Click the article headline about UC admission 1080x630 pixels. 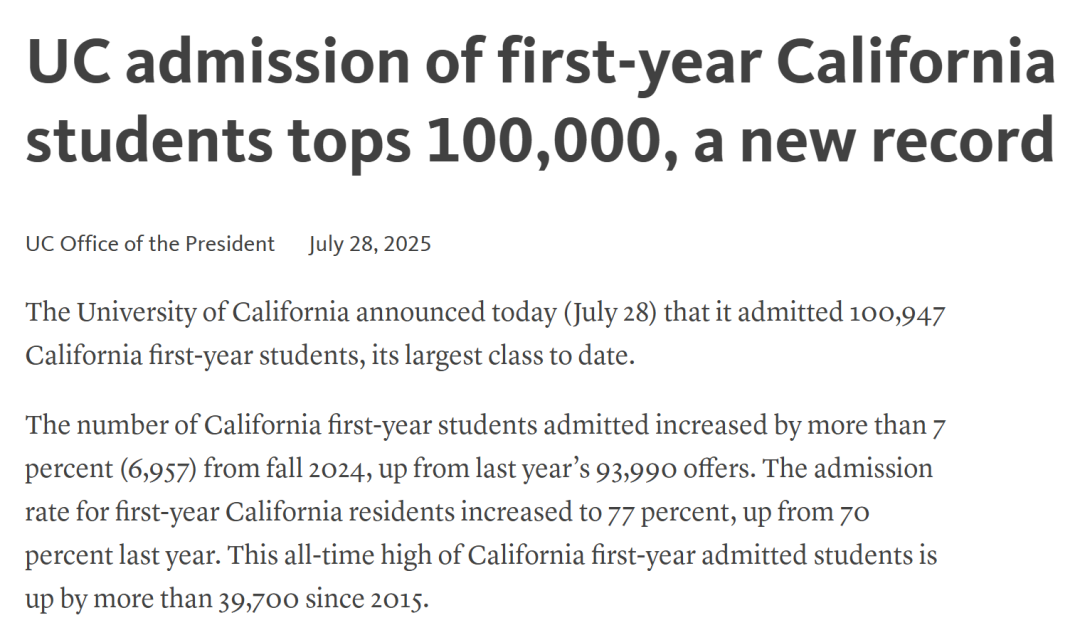541,101
